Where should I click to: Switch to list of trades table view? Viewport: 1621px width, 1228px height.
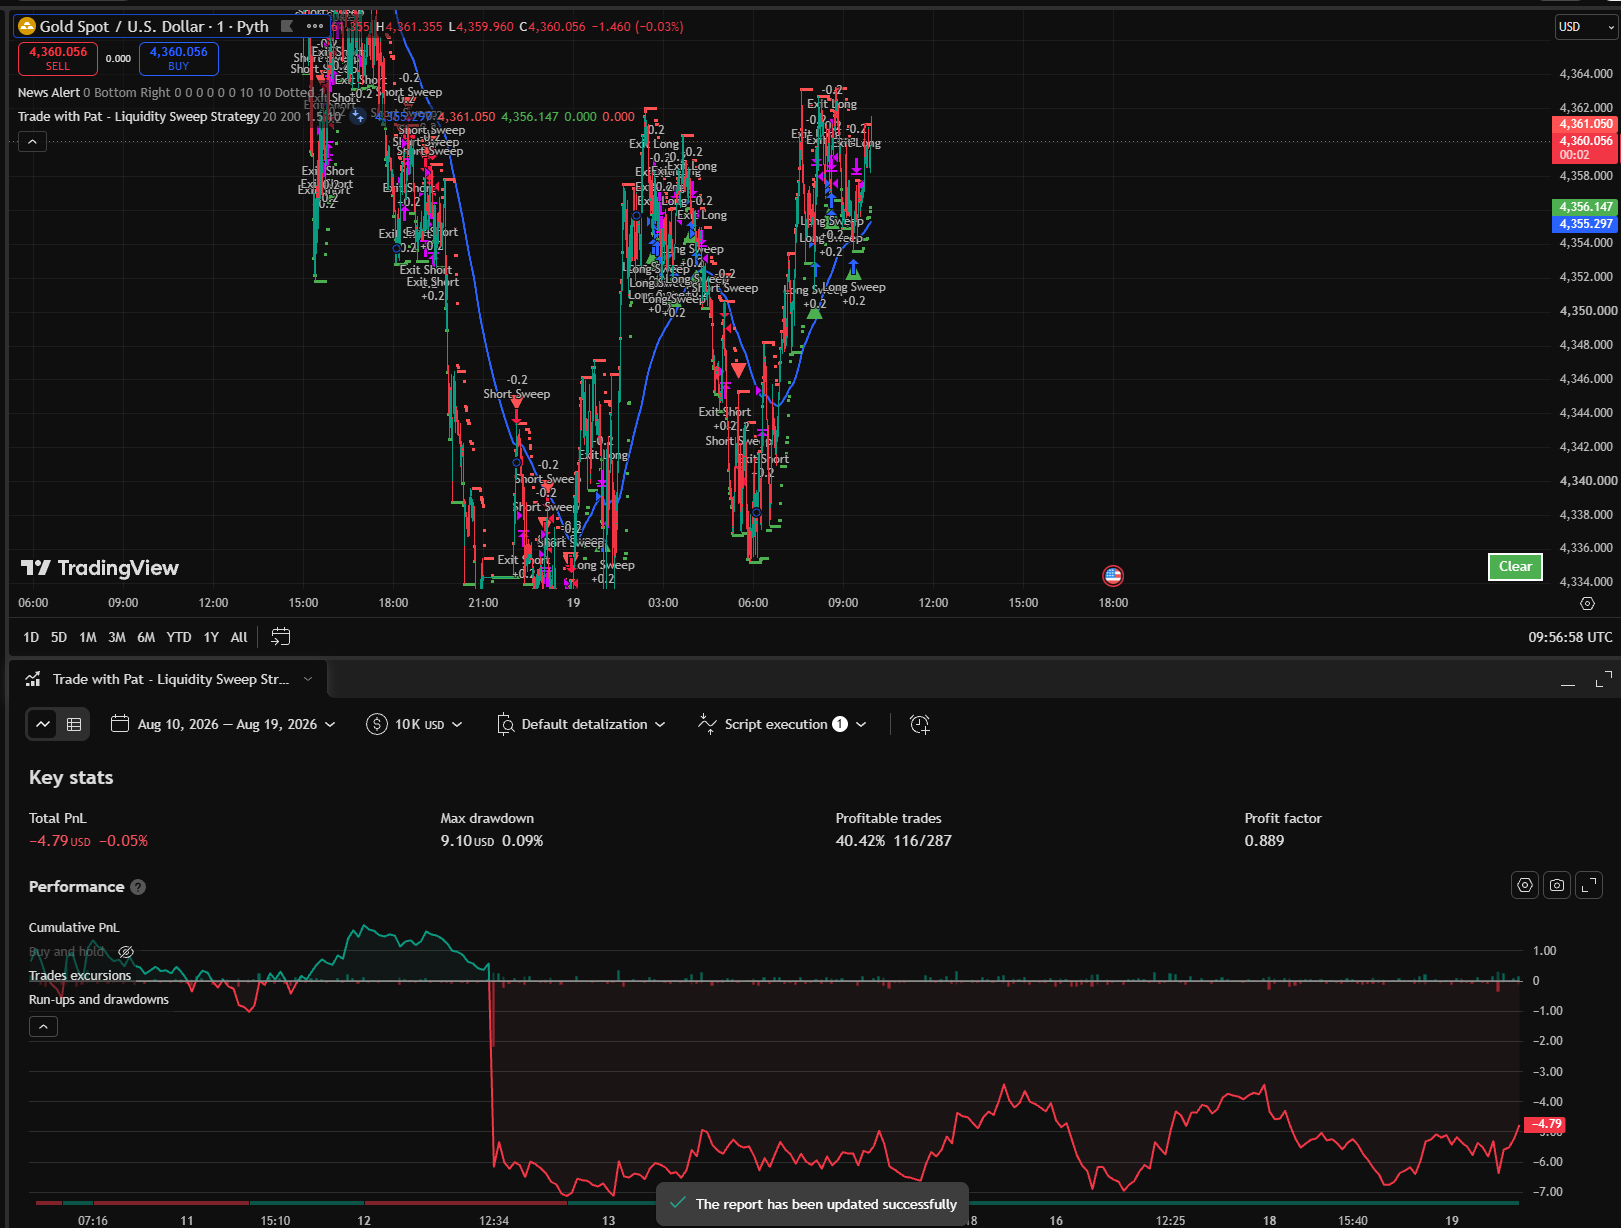[x=74, y=724]
